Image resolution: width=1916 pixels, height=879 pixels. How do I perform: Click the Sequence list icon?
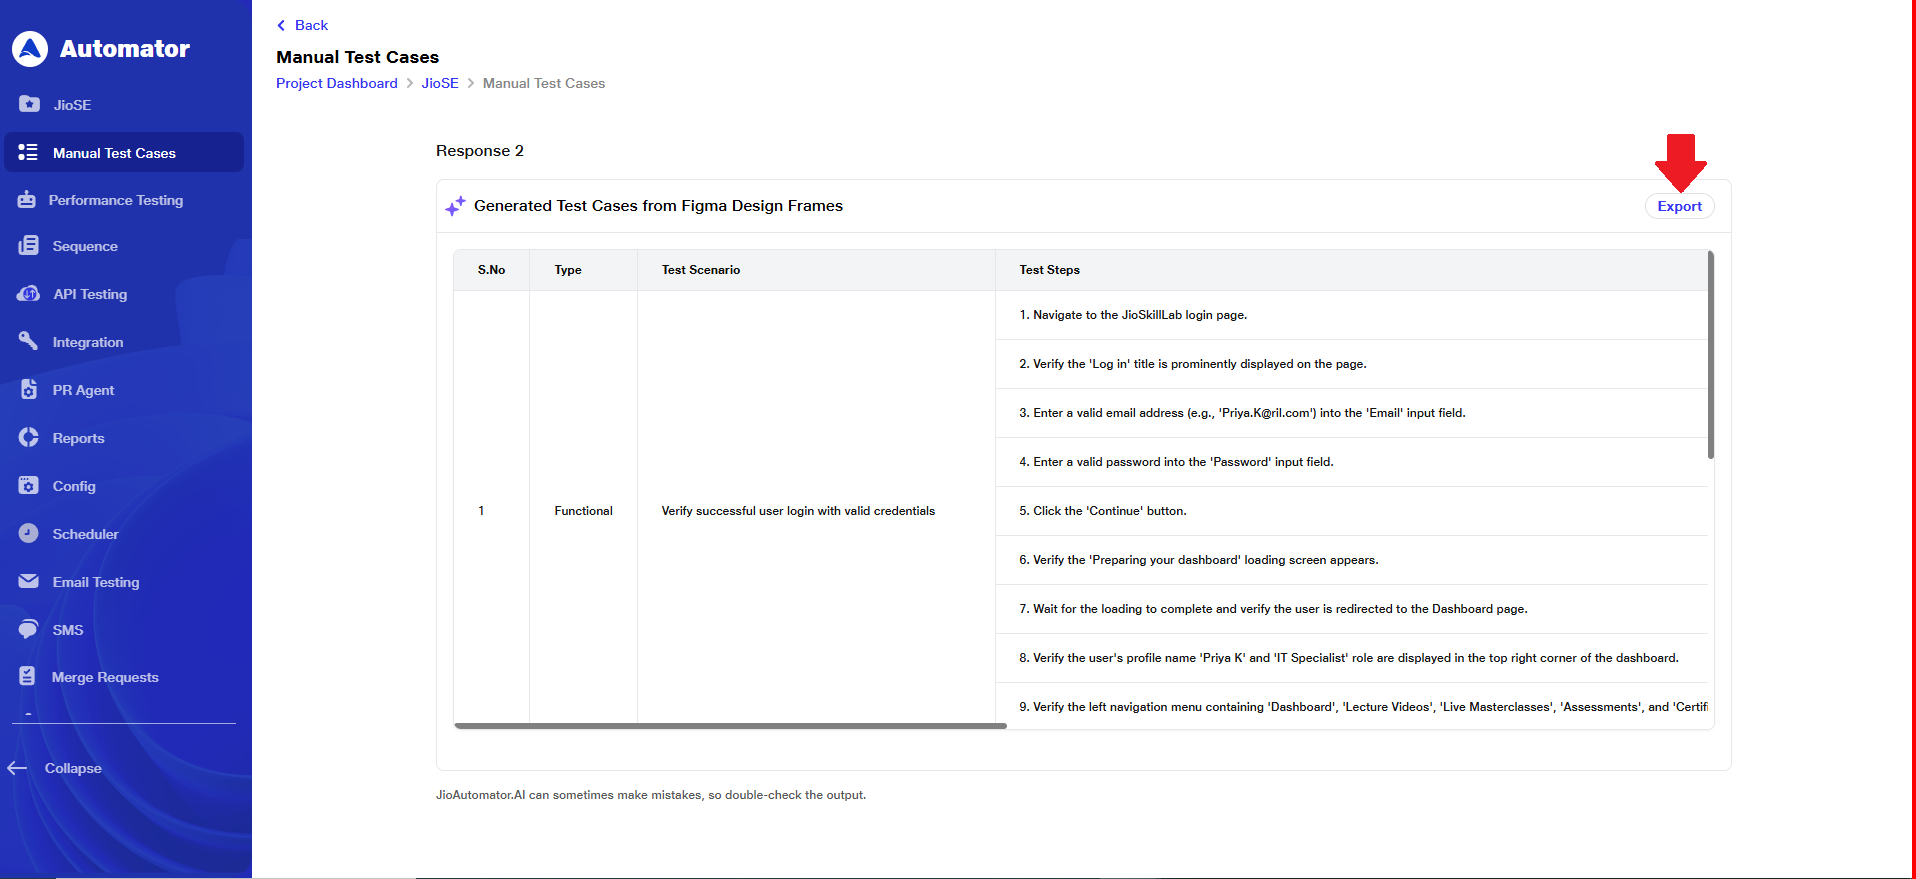pos(28,246)
